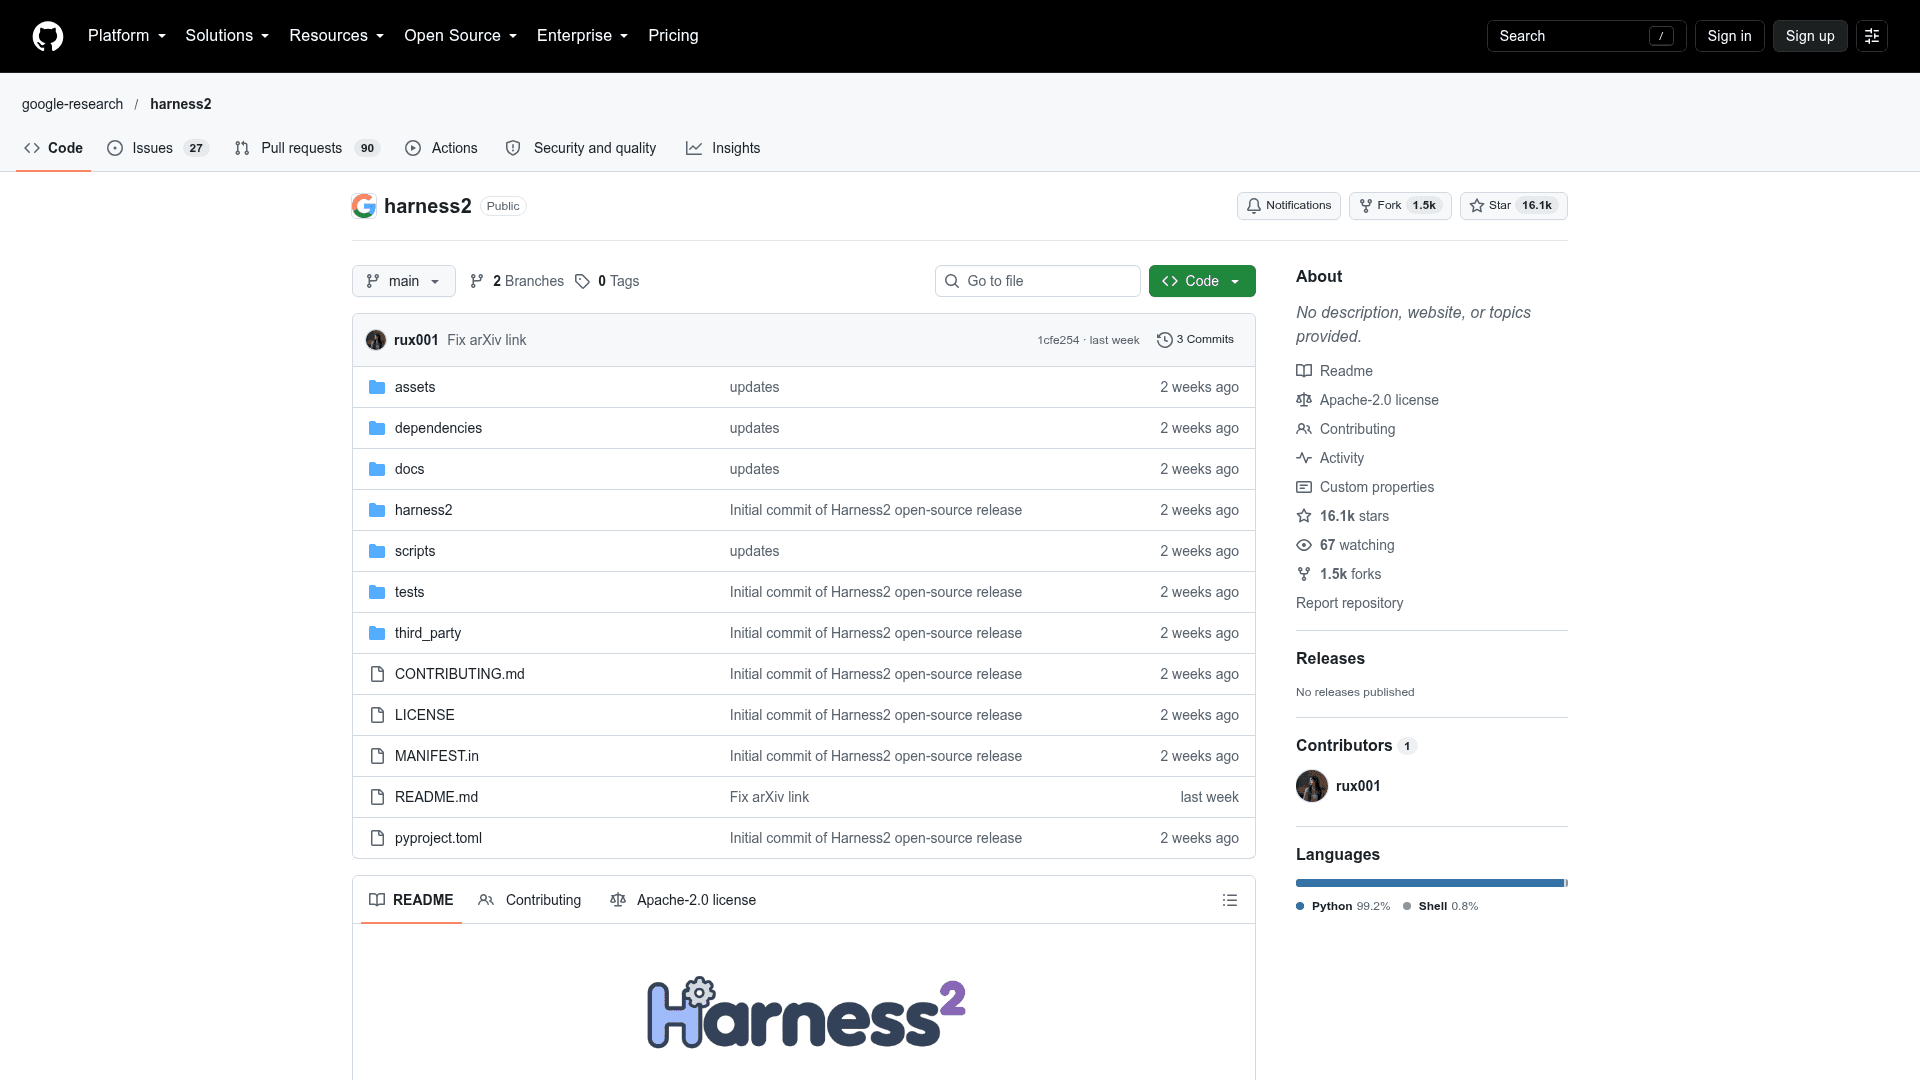Click the LICENSE file icon

coord(377,715)
